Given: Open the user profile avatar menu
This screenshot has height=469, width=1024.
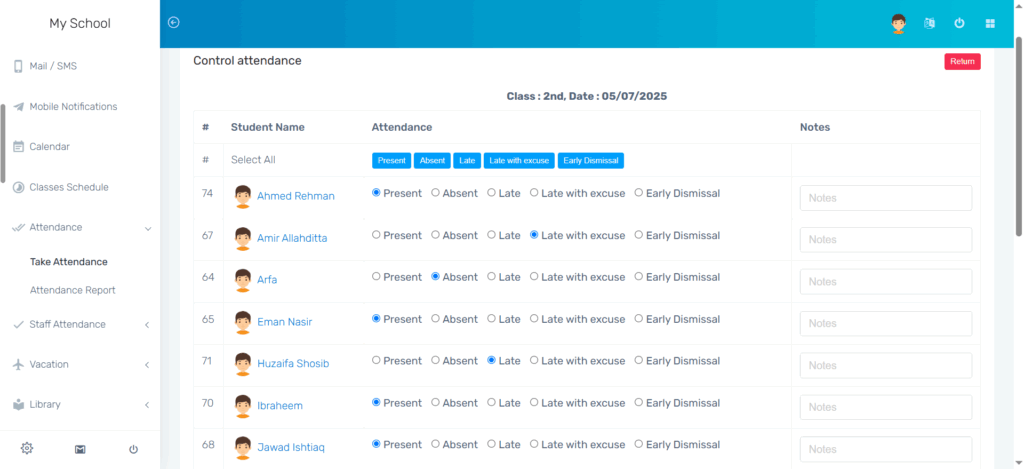Looking at the screenshot, I should click(x=898, y=23).
